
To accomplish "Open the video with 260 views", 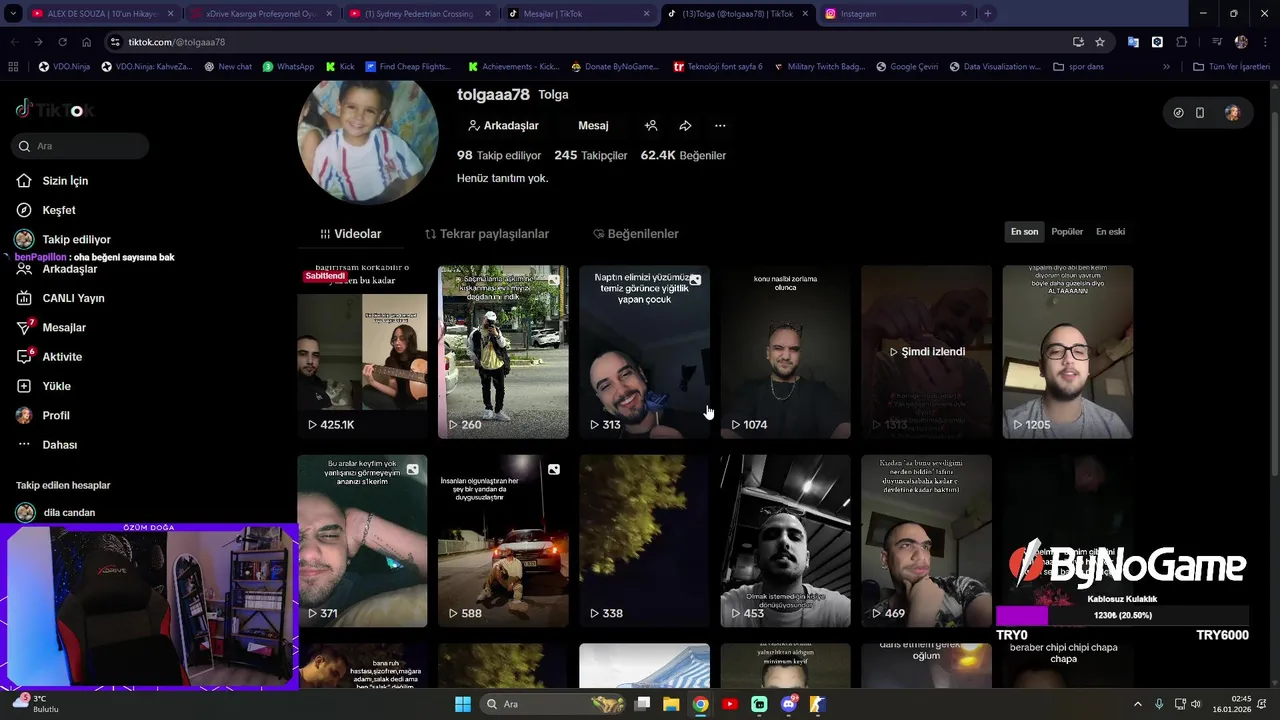I will point(503,352).
